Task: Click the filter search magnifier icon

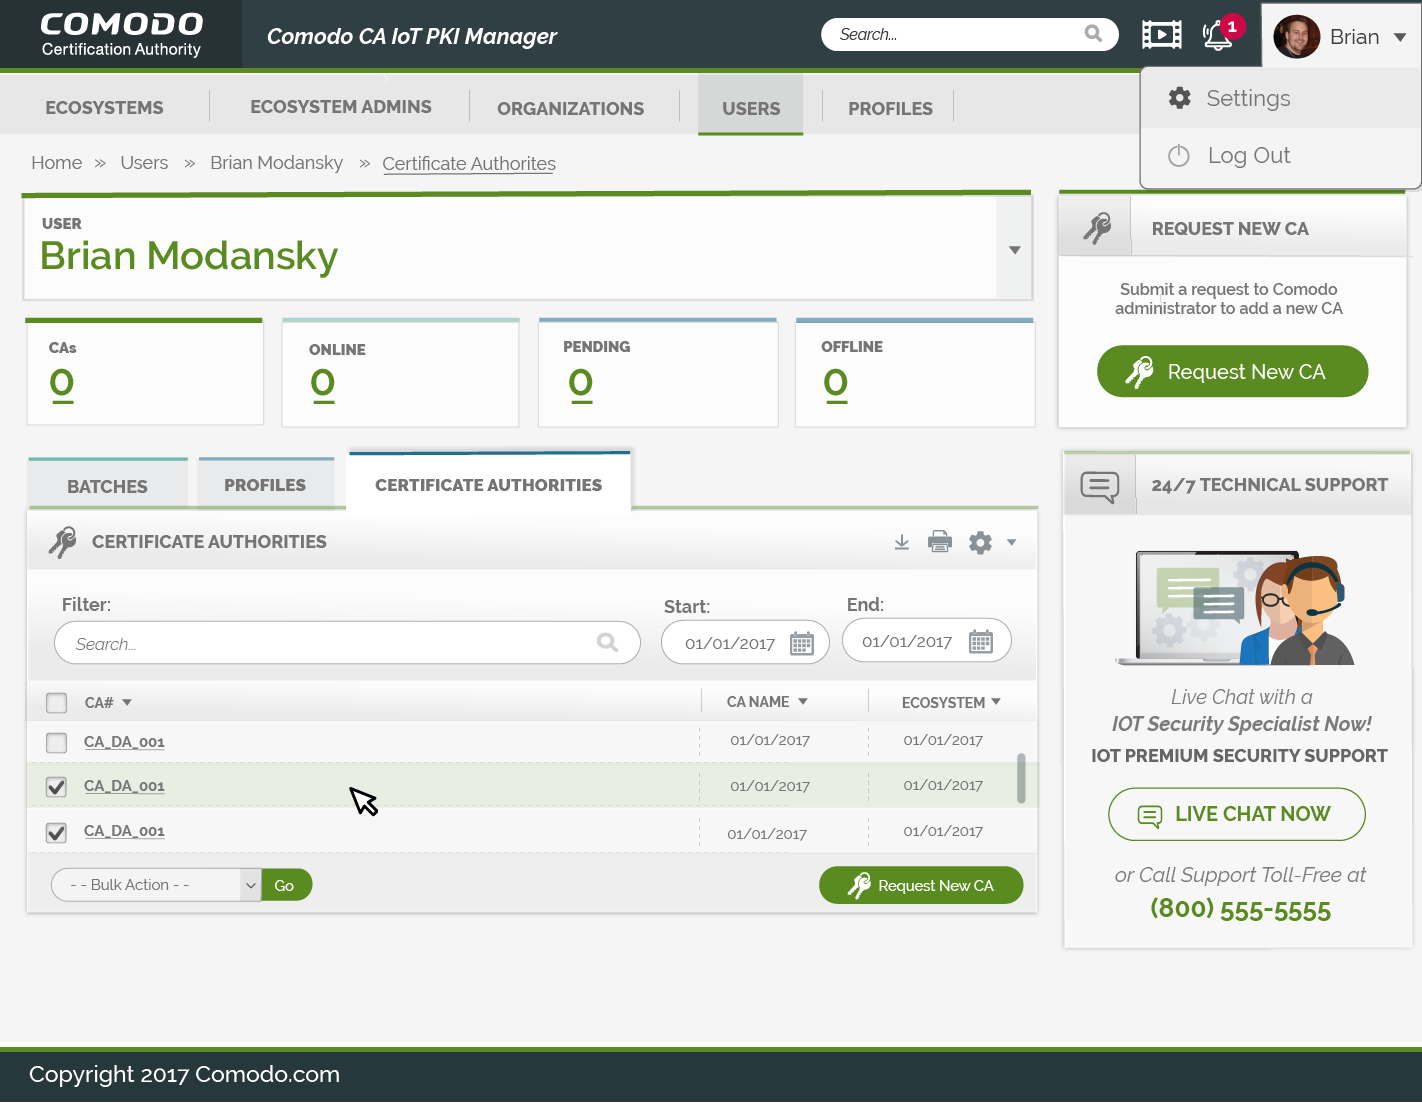Action: 607,642
